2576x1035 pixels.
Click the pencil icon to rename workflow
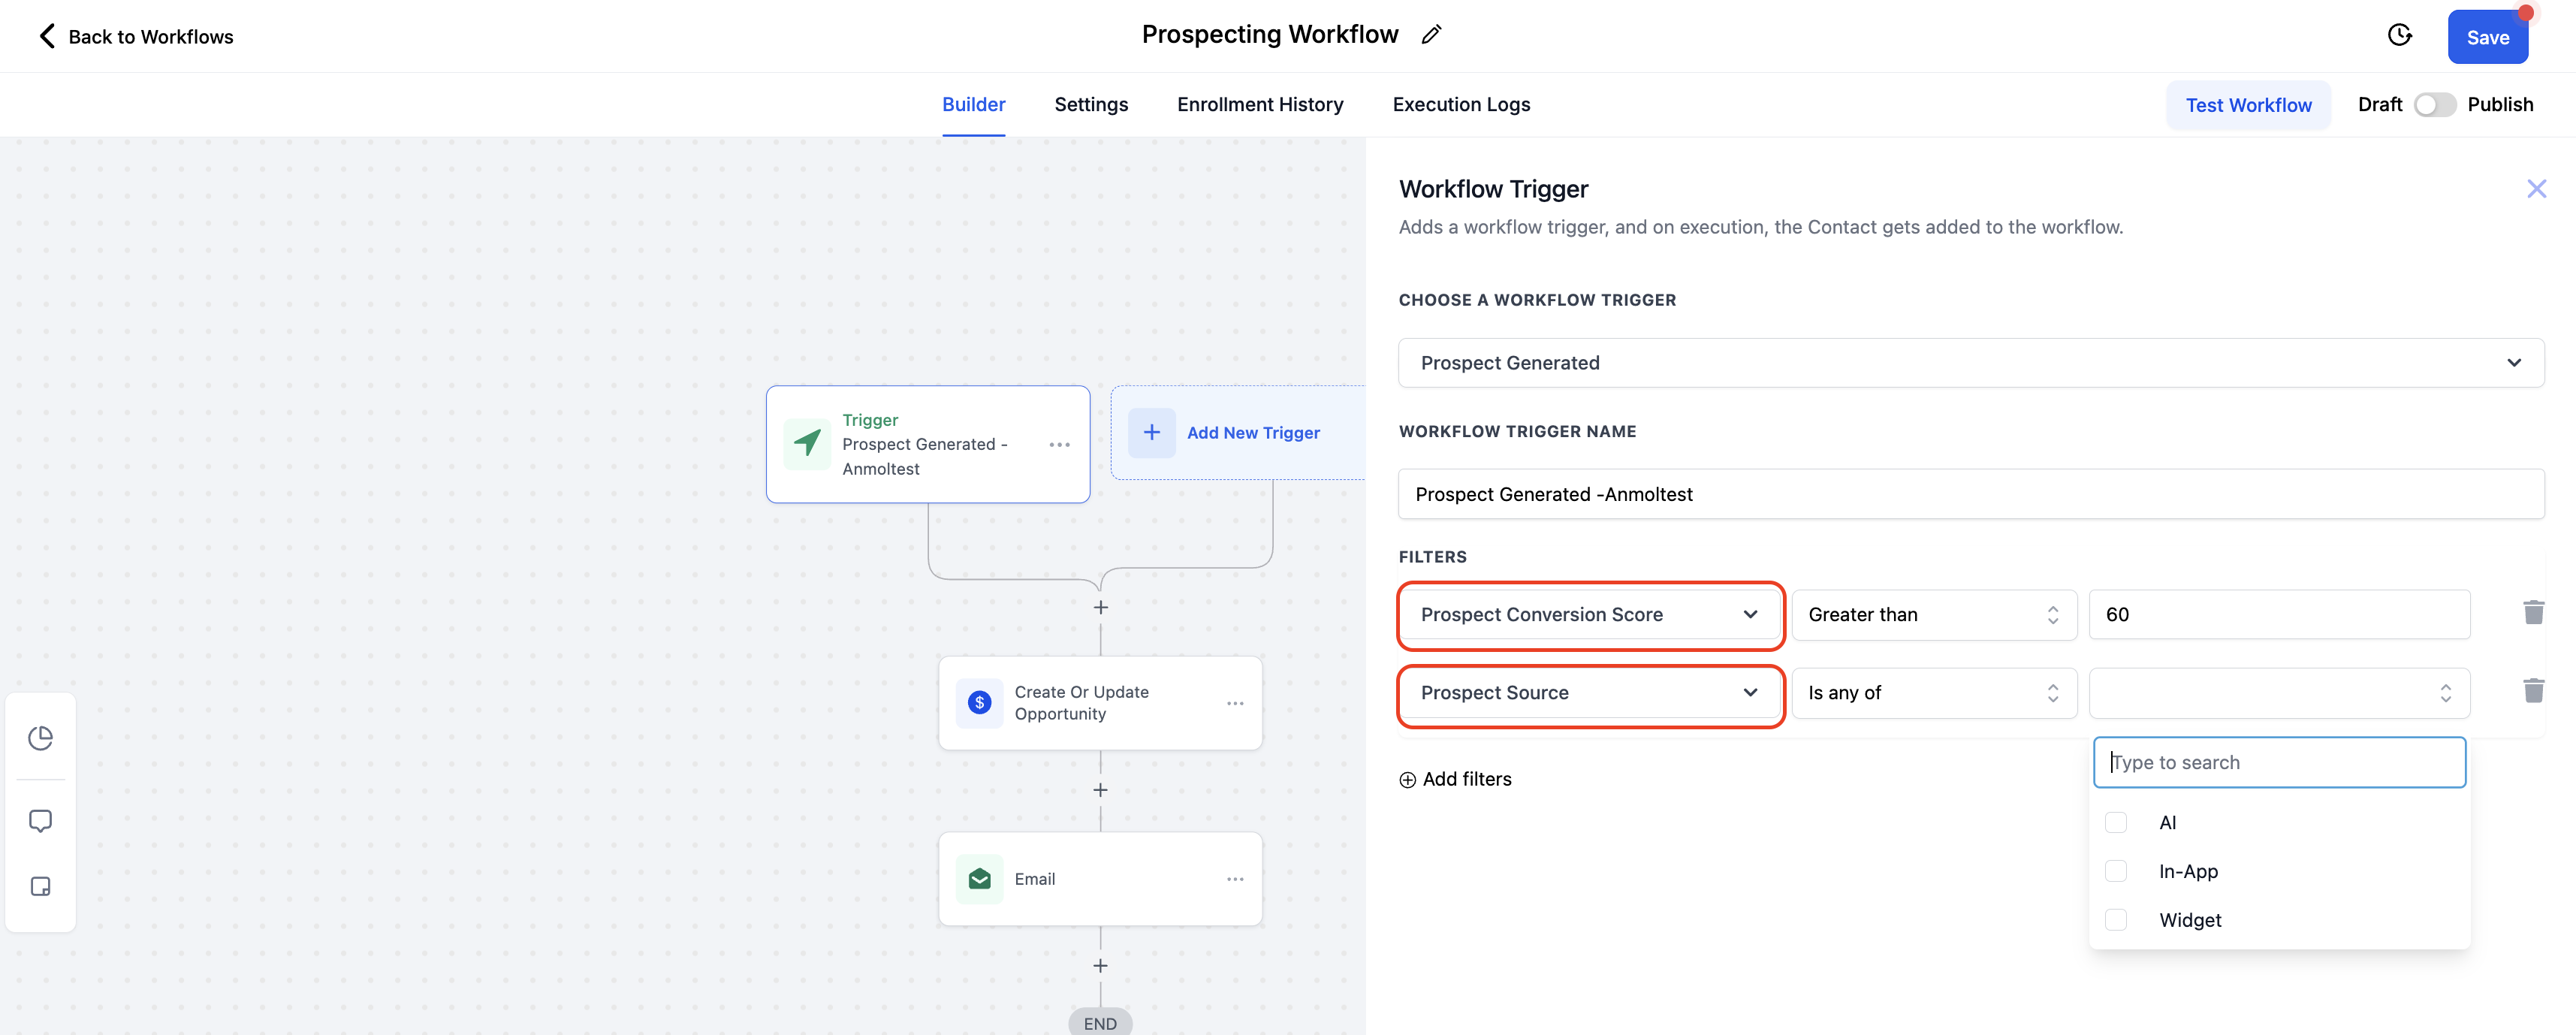pos(1431,35)
